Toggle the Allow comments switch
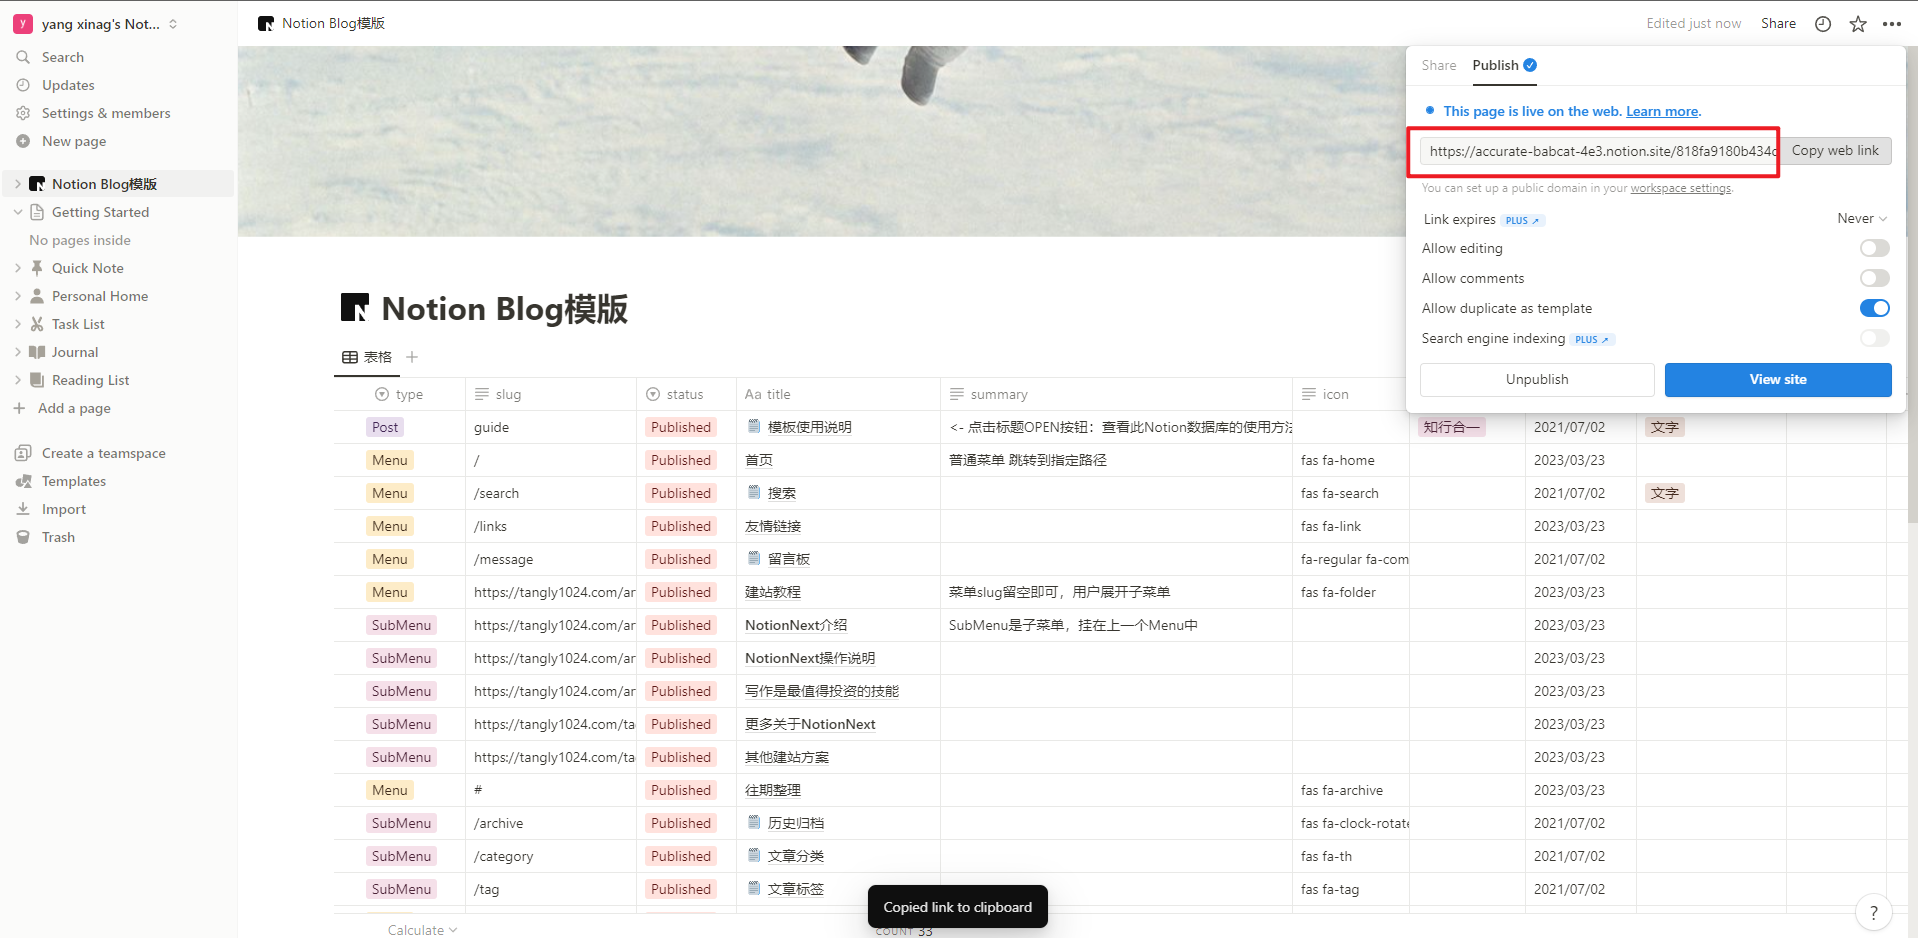The height and width of the screenshot is (938, 1918). (1874, 278)
